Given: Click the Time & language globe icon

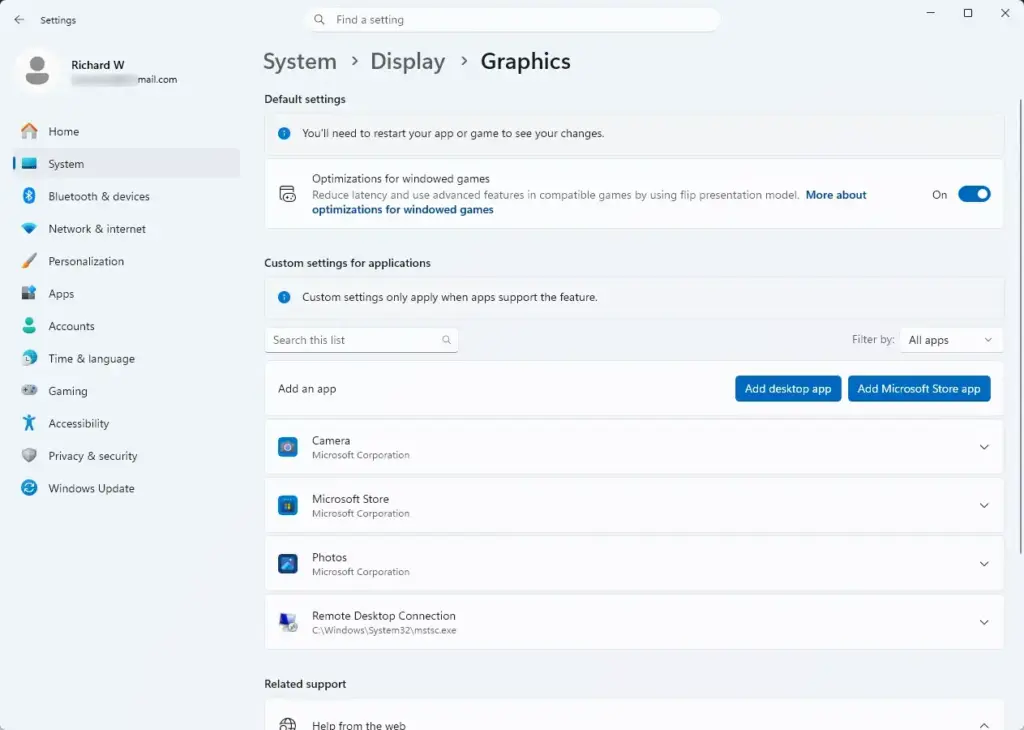Looking at the screenshot, I should pos(29,358).
